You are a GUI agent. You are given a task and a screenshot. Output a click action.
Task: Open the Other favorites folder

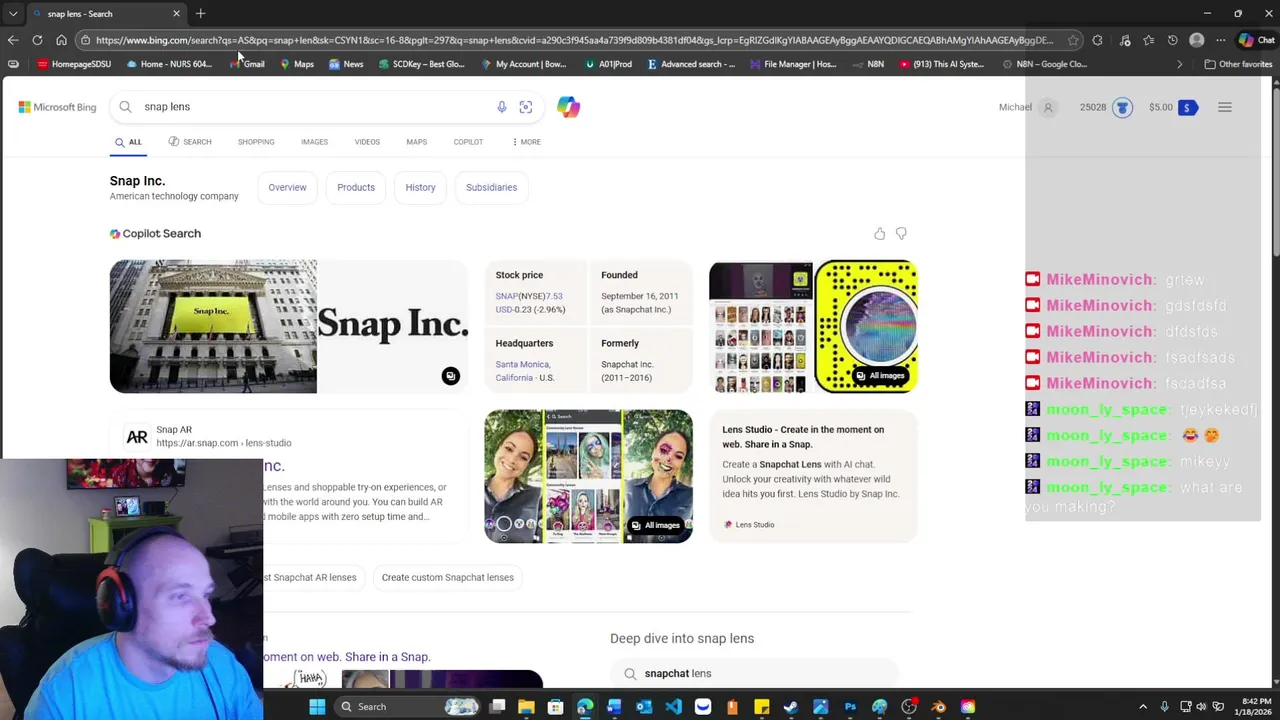click(1238, 64)
